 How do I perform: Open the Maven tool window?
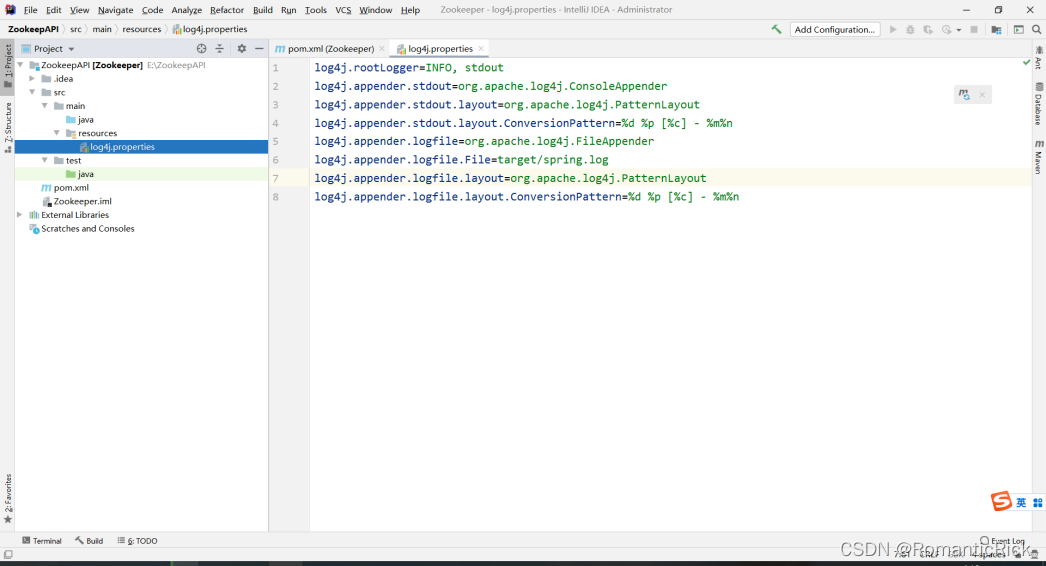tap(1039, 158)
